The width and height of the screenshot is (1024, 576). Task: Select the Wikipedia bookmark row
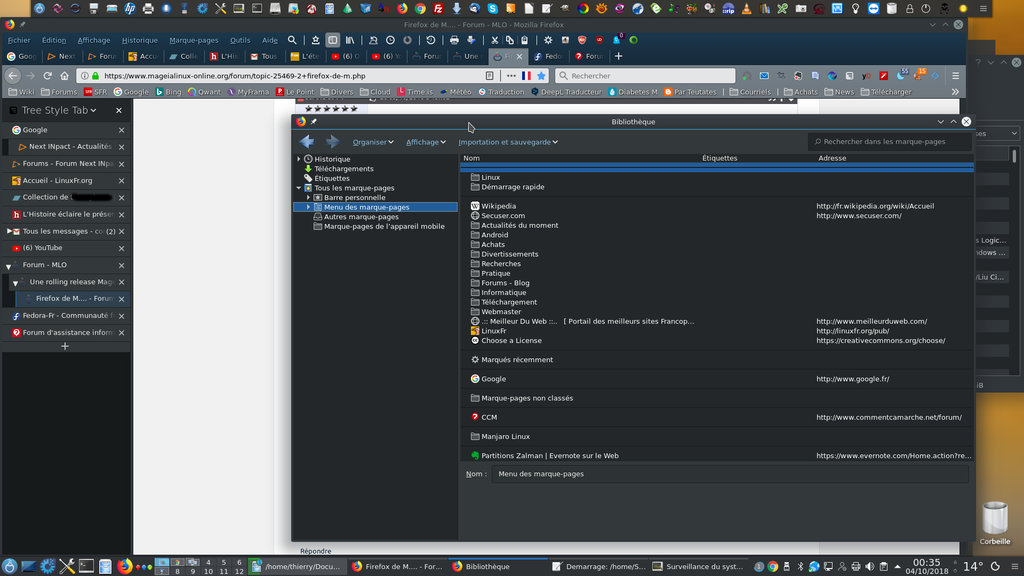coord(716,206)
